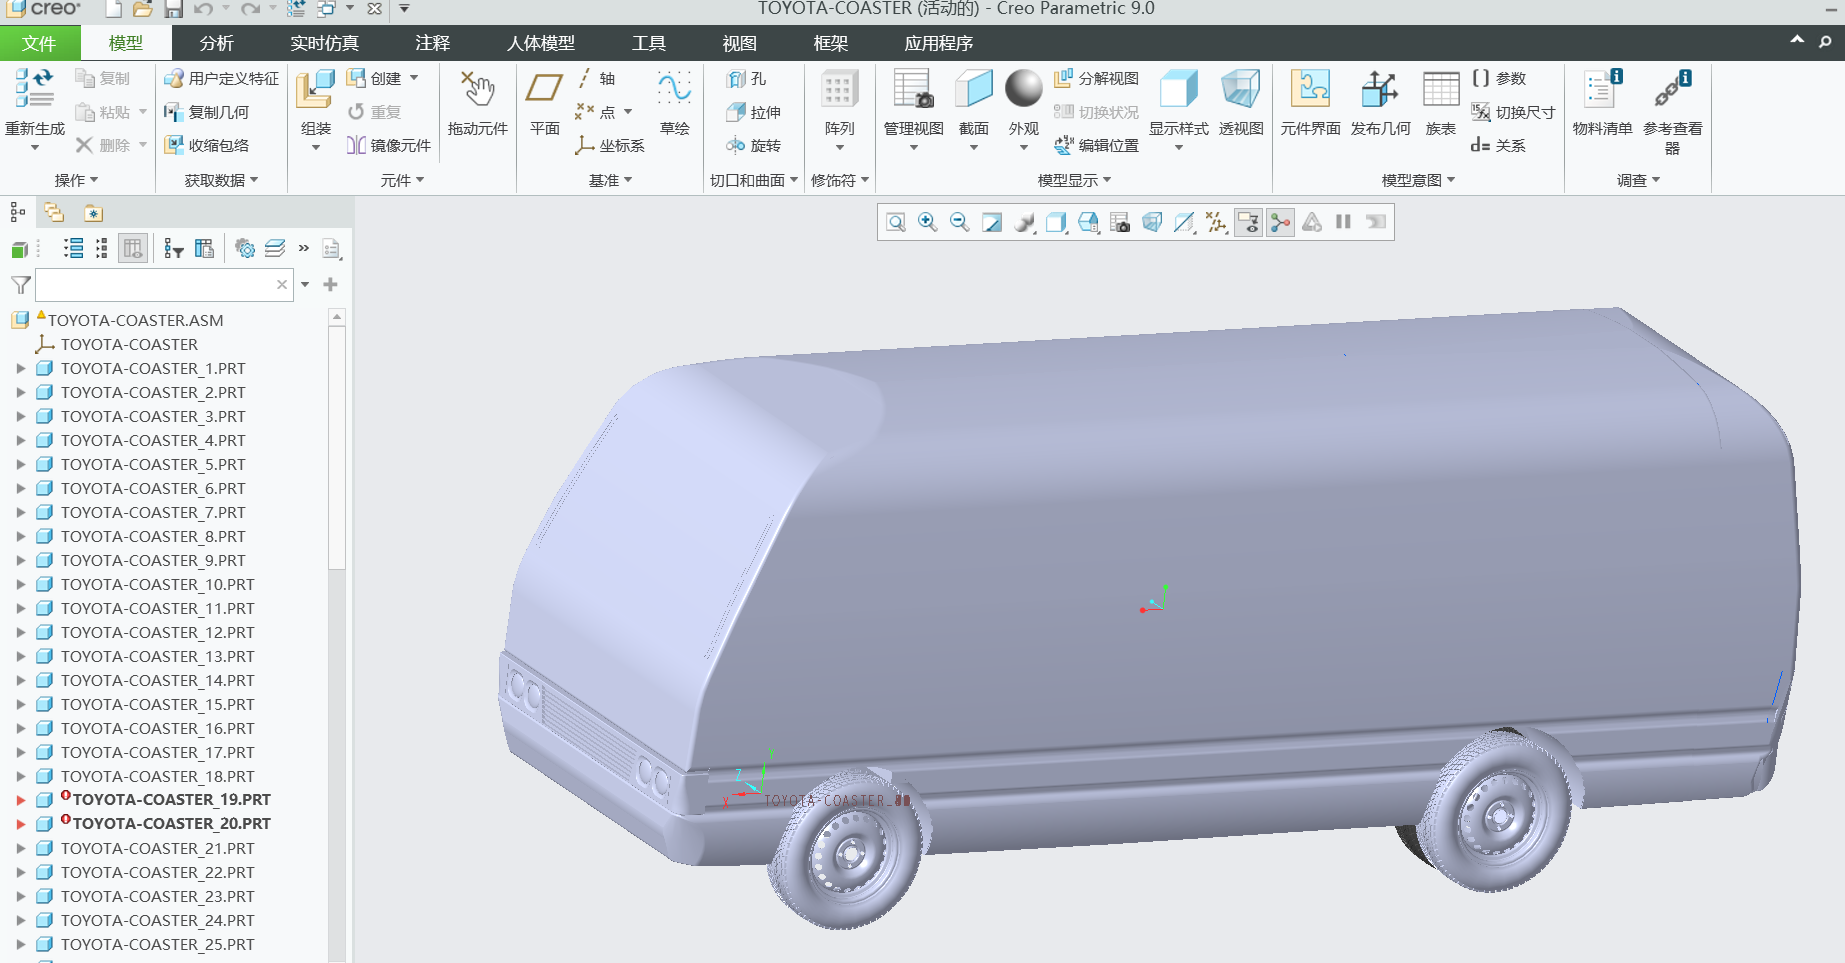
Task: Toggle perspective view in graphics toolbar
Action: tap(1152, 222)
